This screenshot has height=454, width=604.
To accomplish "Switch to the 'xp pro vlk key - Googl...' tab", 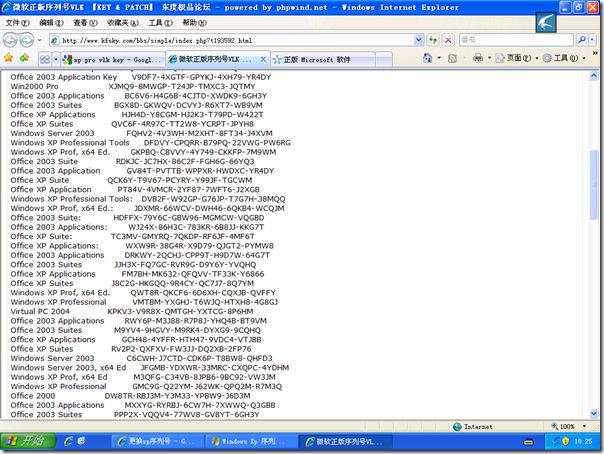I will (x=113, y=60).
